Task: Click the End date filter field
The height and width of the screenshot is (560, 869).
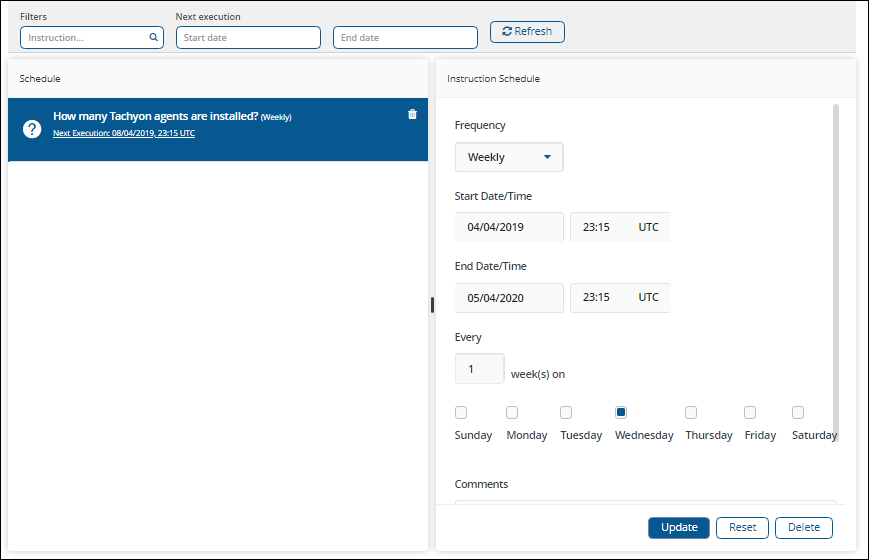Action: 405,38
